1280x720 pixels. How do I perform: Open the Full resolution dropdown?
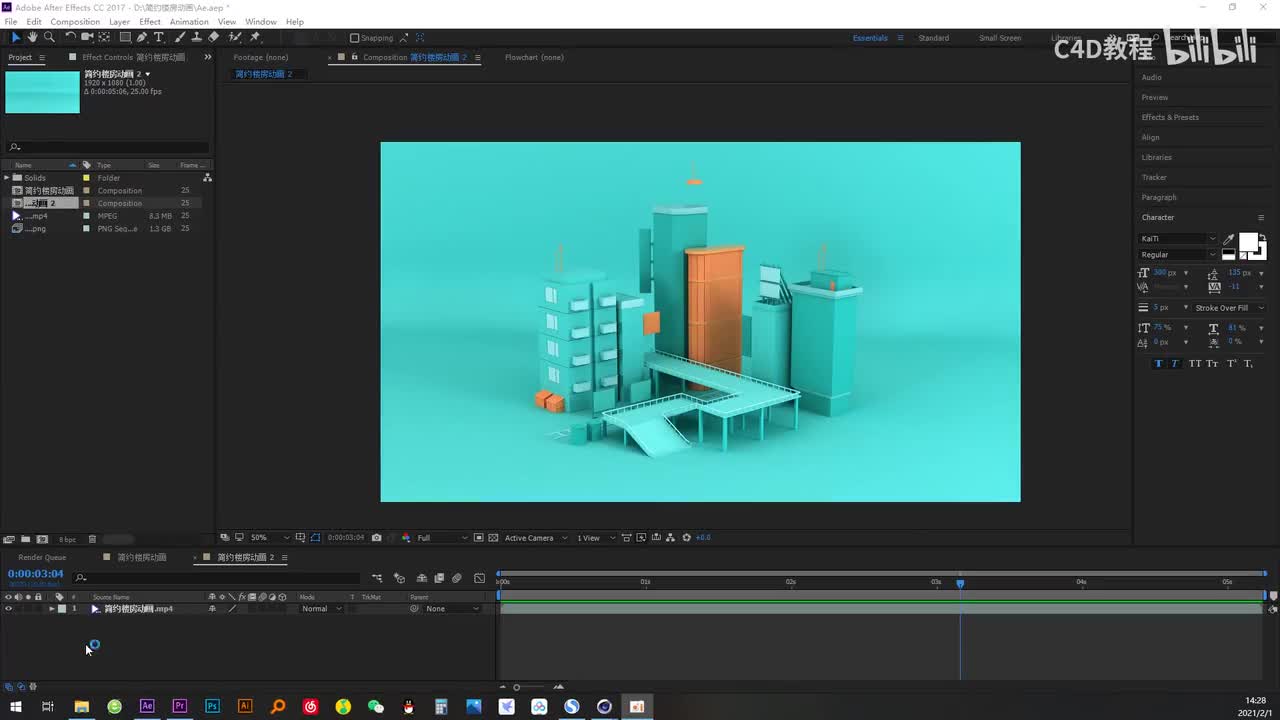(x=440, y=538)
